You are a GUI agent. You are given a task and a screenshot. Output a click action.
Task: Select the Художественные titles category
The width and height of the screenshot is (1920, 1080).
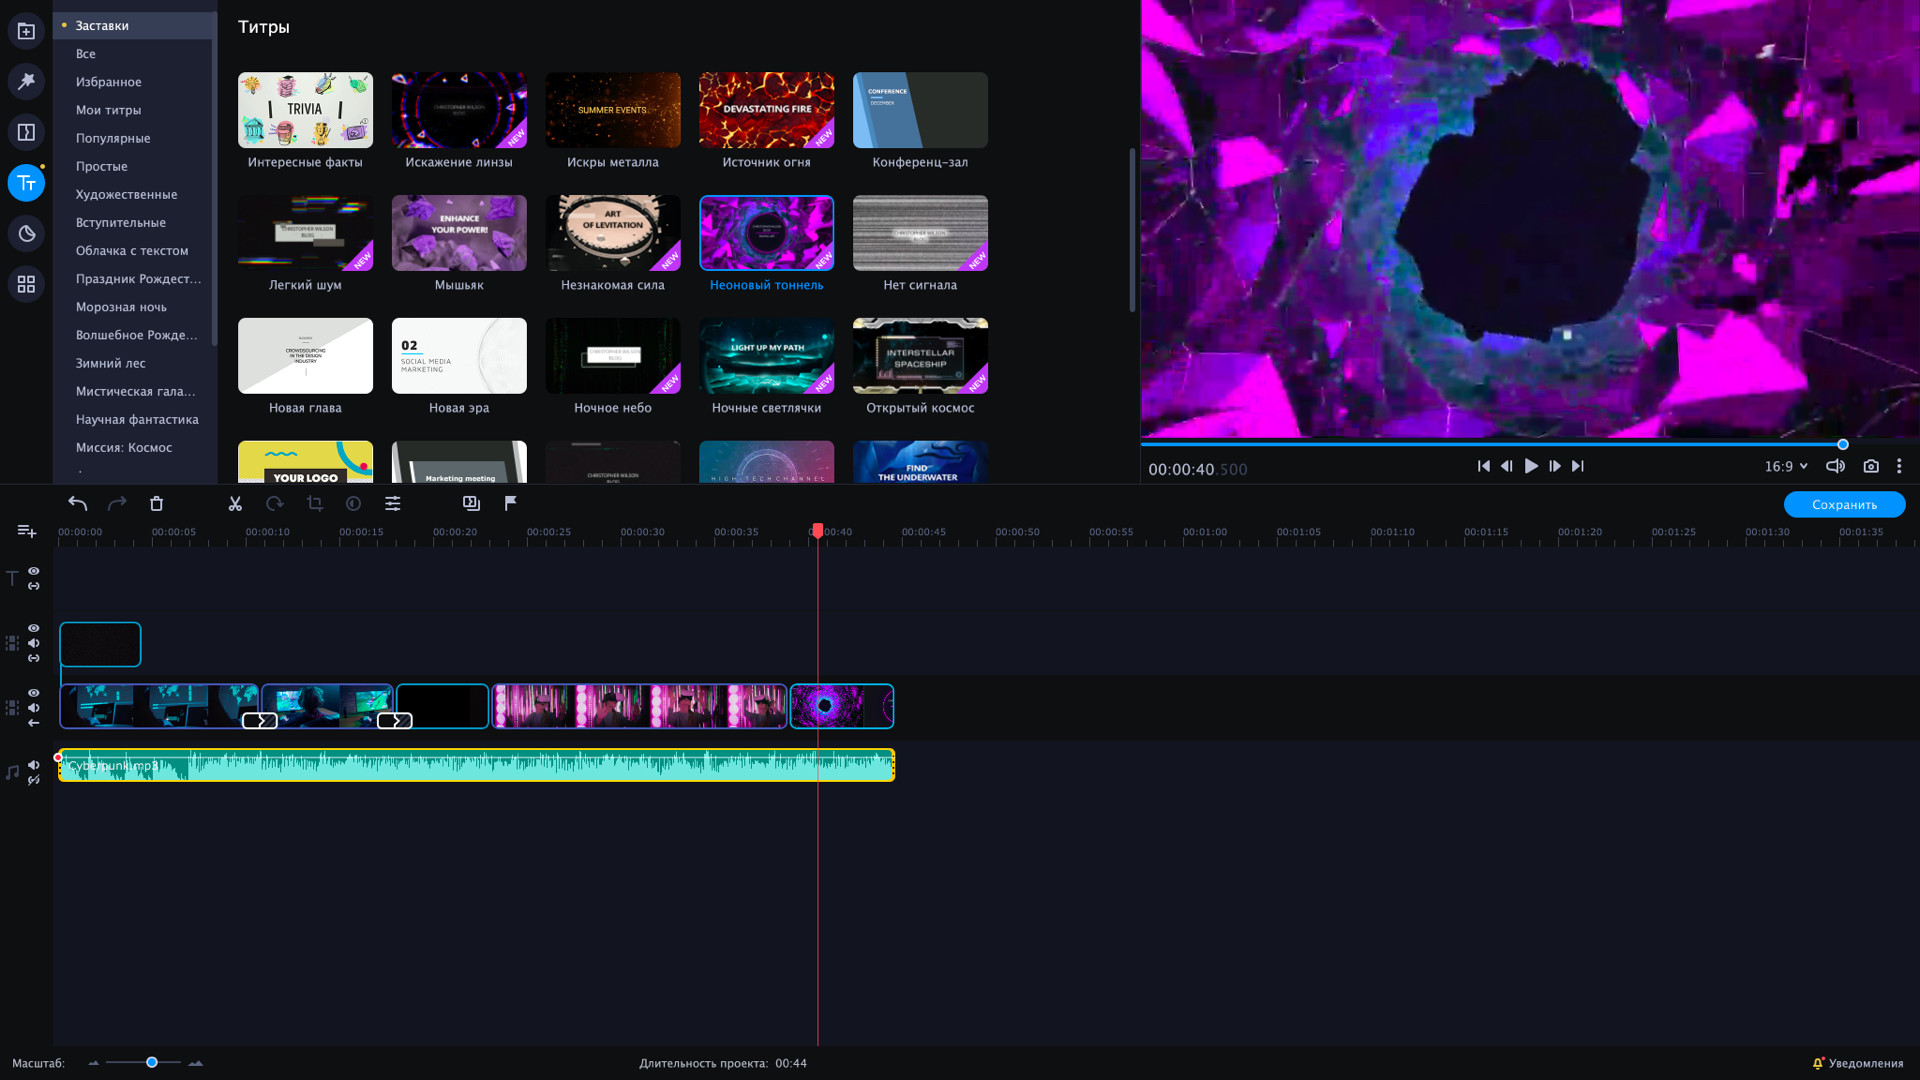(x=126, y=194)
